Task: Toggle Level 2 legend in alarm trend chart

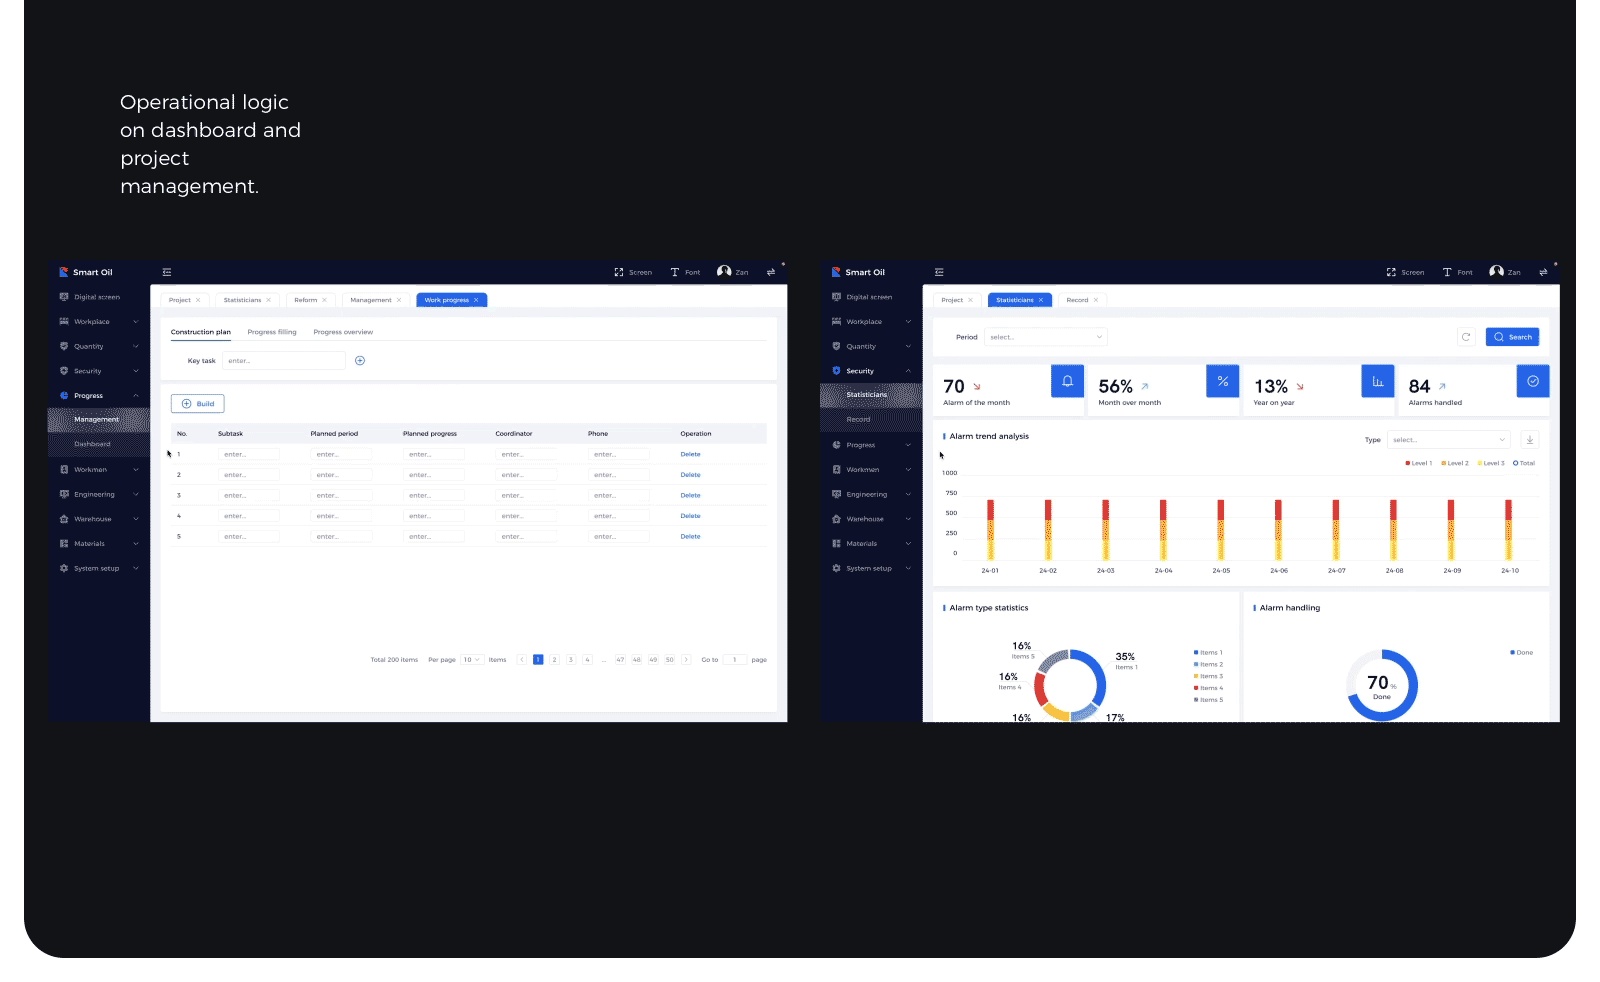Action: [1455, 463]
